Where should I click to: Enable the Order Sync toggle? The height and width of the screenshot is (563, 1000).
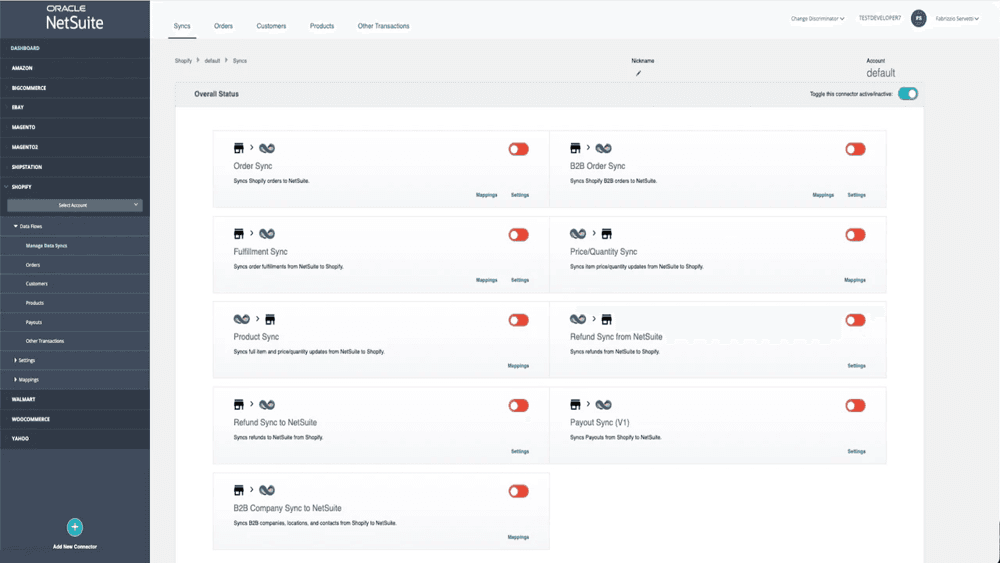click(x=518, y=149)
